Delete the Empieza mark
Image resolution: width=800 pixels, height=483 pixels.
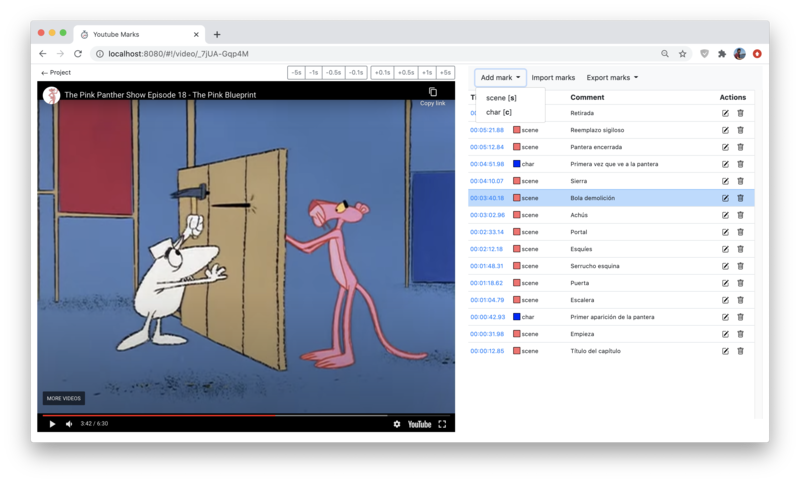[x=740, y=334]
